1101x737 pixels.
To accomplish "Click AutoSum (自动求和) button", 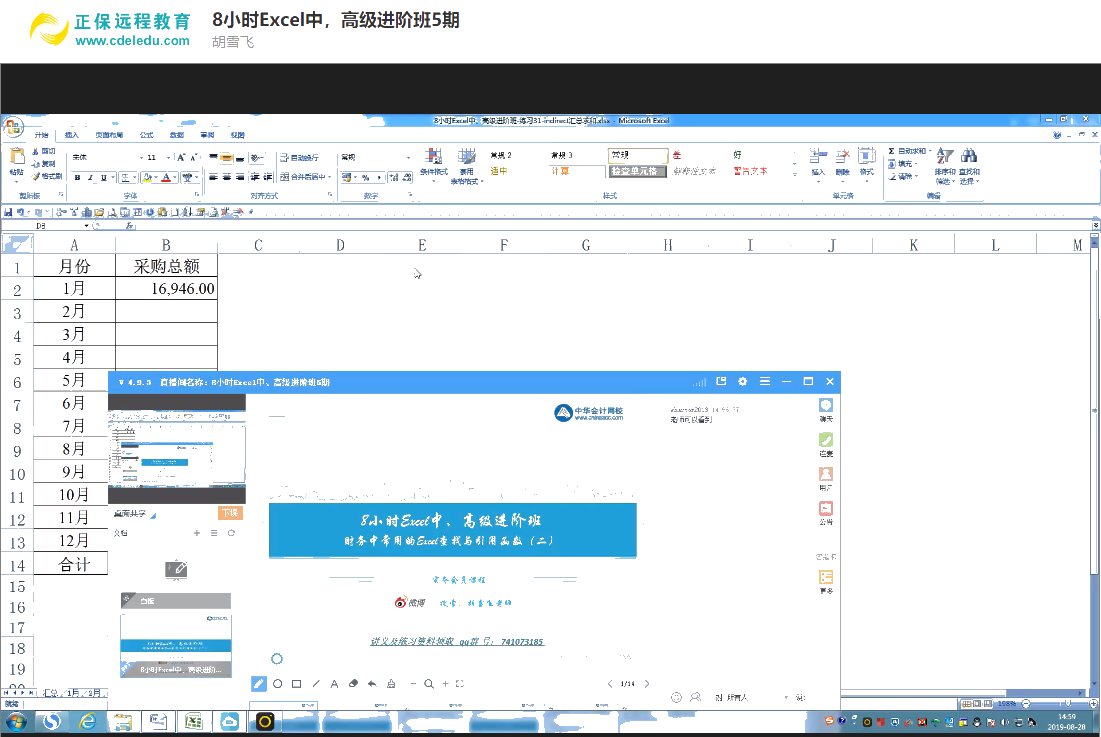I will click(x=909, y=151).
